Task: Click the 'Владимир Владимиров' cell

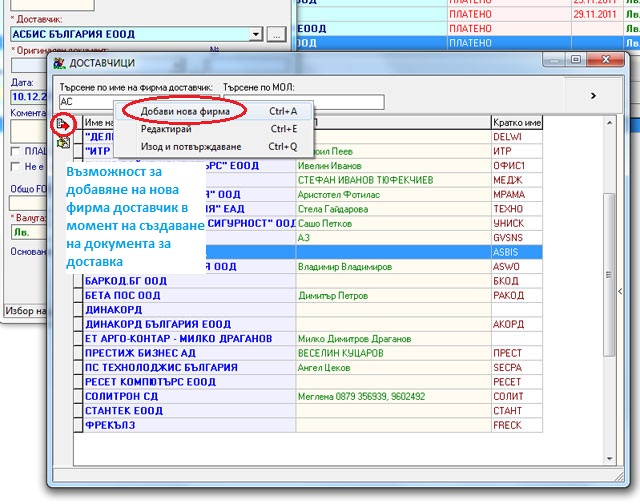Action: point(393,266)
